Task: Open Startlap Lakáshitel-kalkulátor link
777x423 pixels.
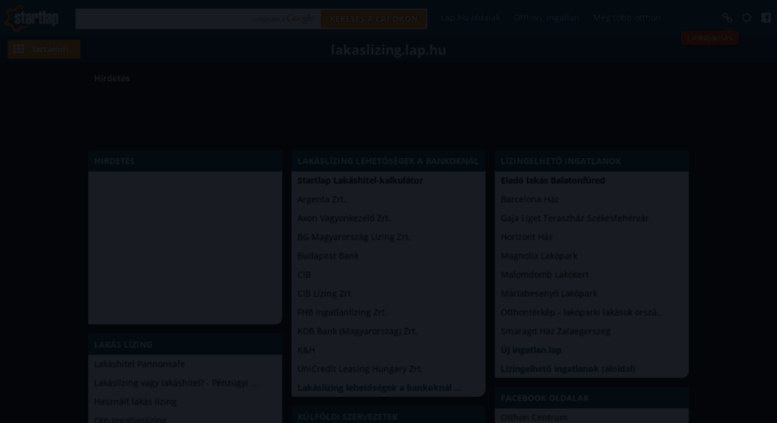Action: (x=360, y=180)
